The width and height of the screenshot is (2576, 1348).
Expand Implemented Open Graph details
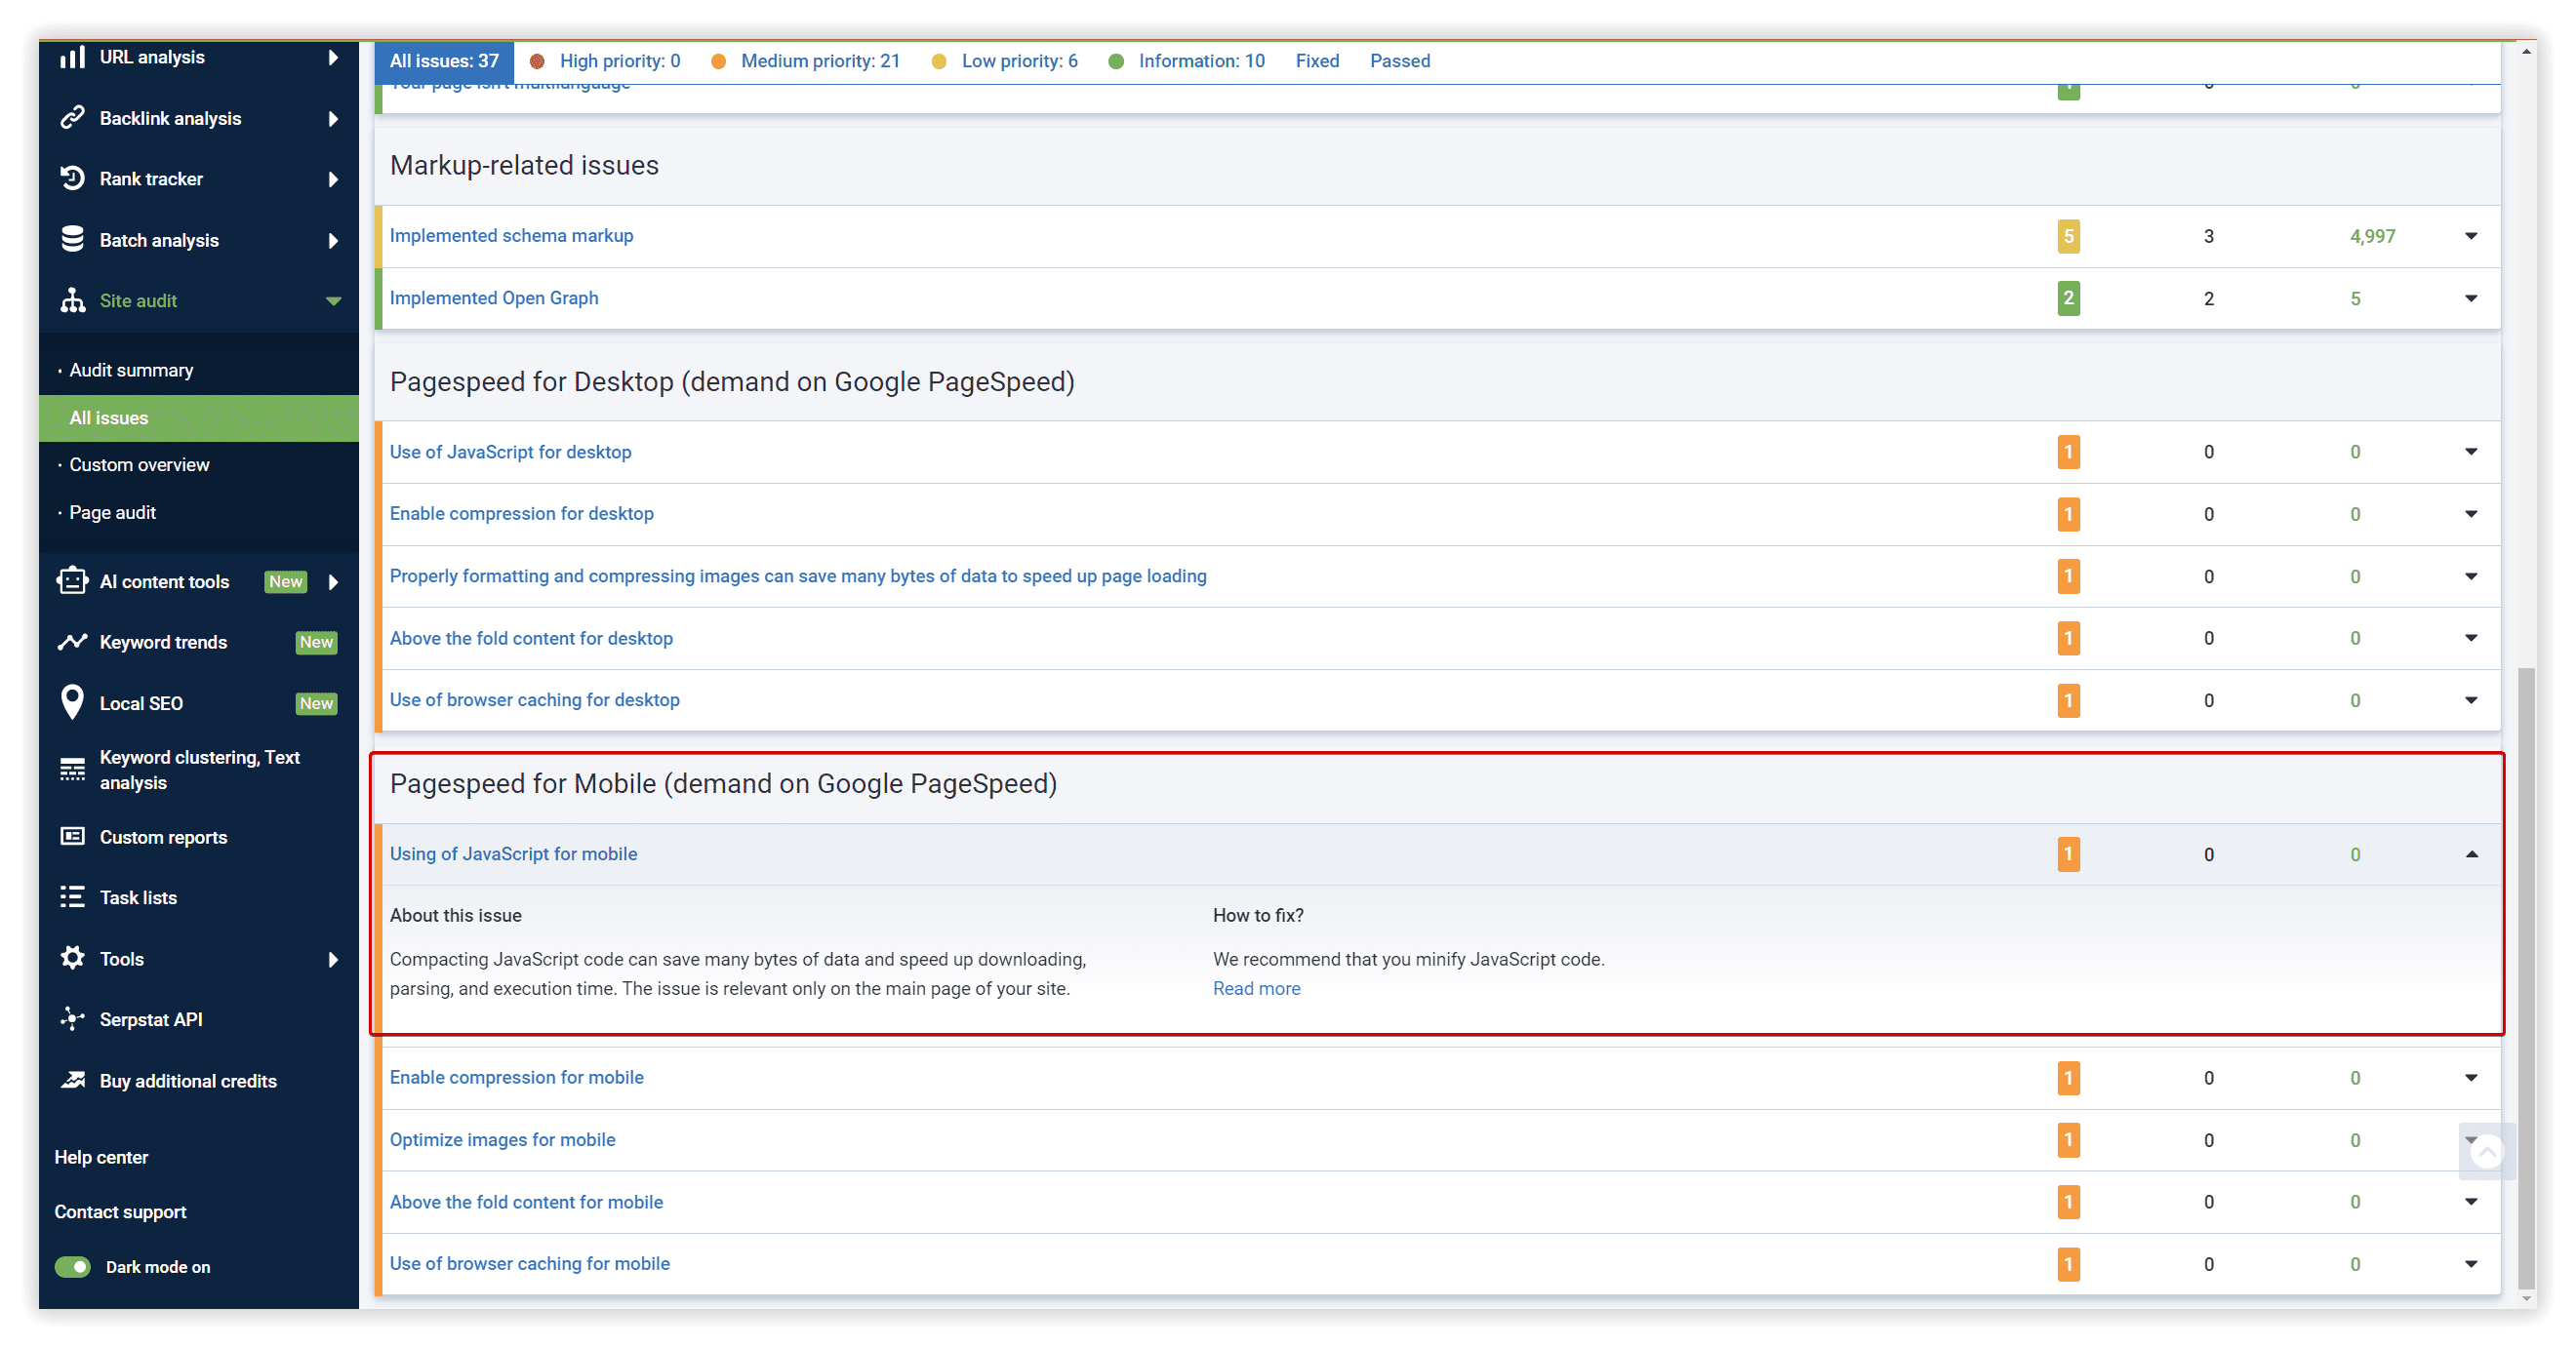(x=2471, y=298)
